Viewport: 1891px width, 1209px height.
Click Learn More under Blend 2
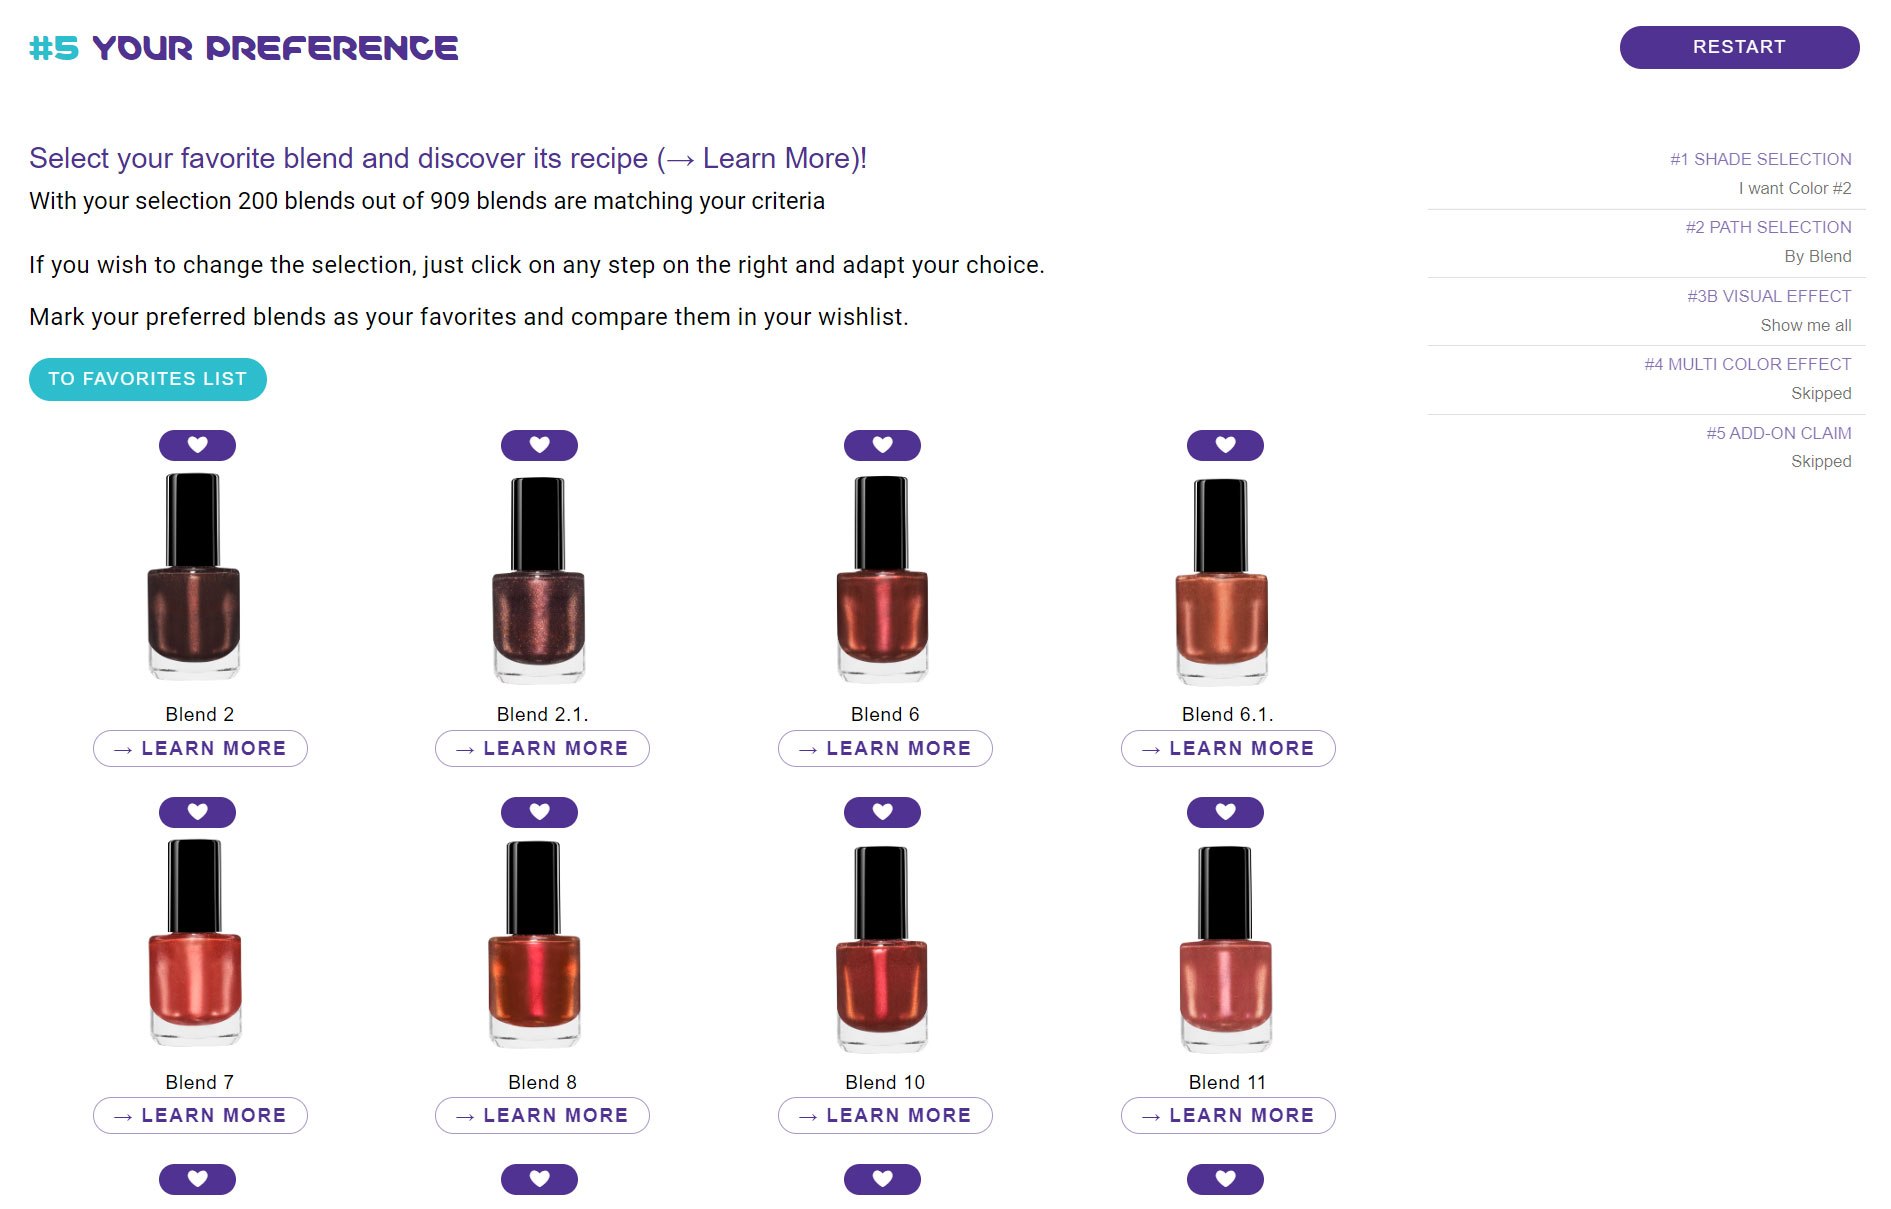[x=200, y=748]
